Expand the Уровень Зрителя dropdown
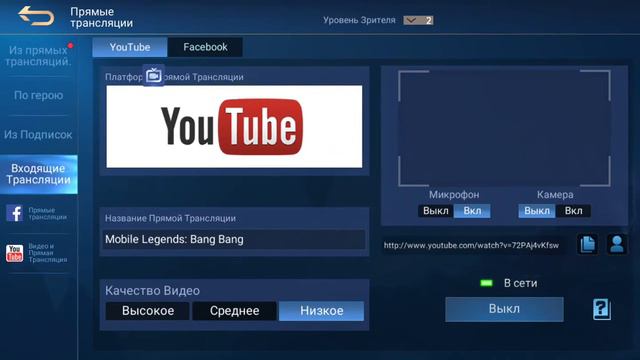The width and height of the screenshot is (640, 360). point(418,20)
